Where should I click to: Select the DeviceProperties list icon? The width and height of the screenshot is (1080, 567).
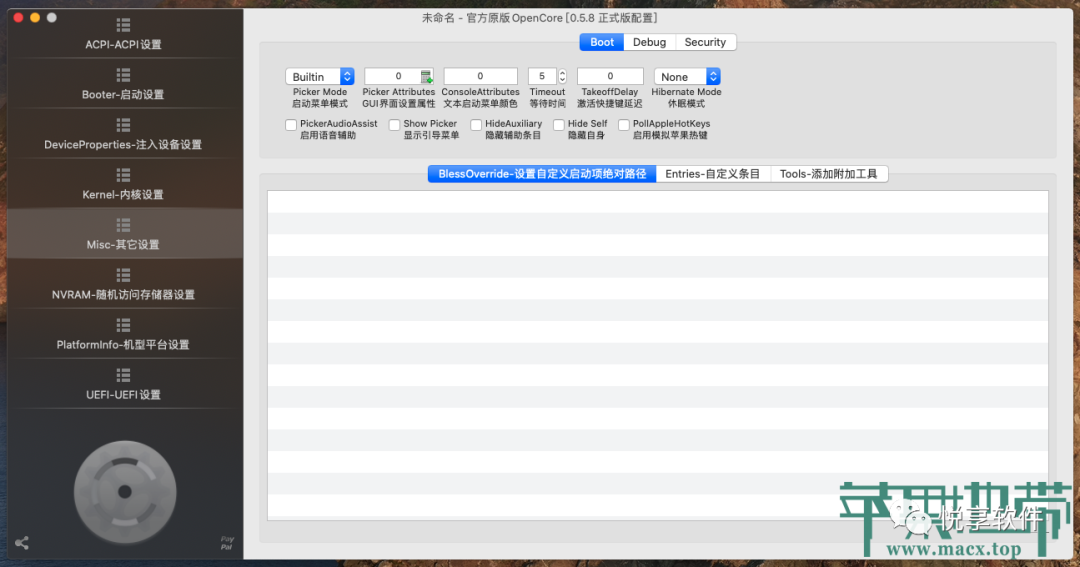[123, 125]
